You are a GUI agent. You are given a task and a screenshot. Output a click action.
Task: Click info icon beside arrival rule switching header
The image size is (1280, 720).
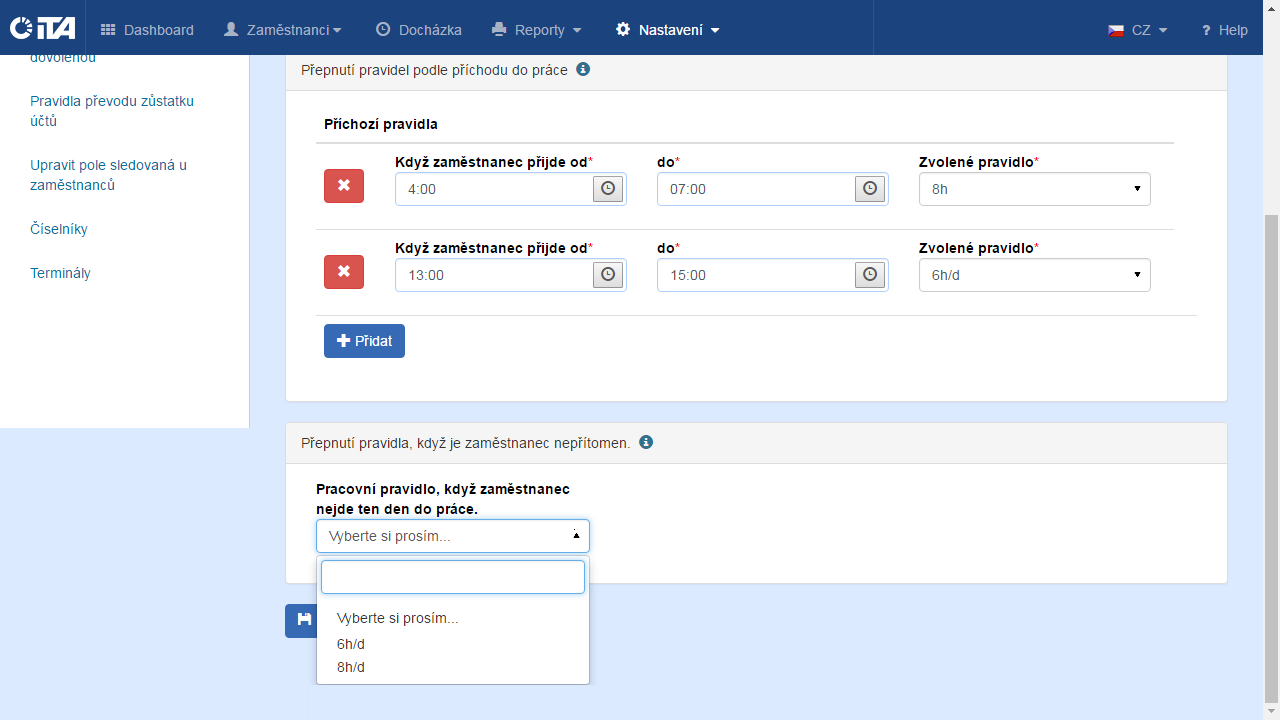coord(583,70)
